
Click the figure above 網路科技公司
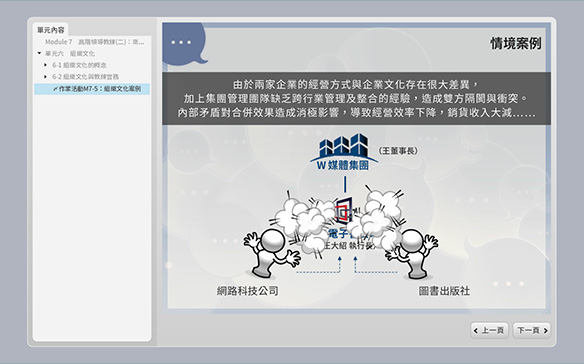pos(272,253)
